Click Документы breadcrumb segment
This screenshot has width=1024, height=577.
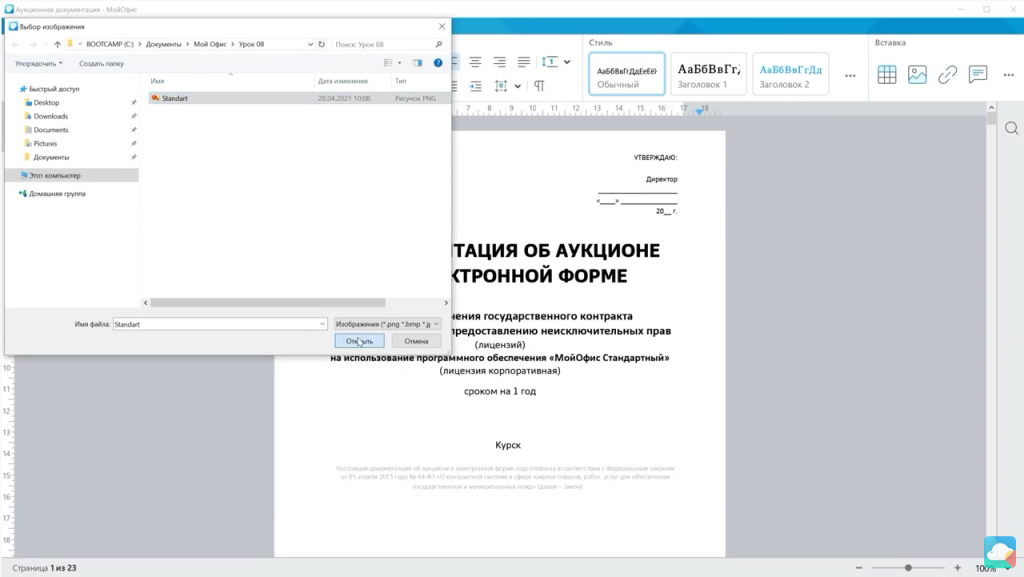coord(163,44)
